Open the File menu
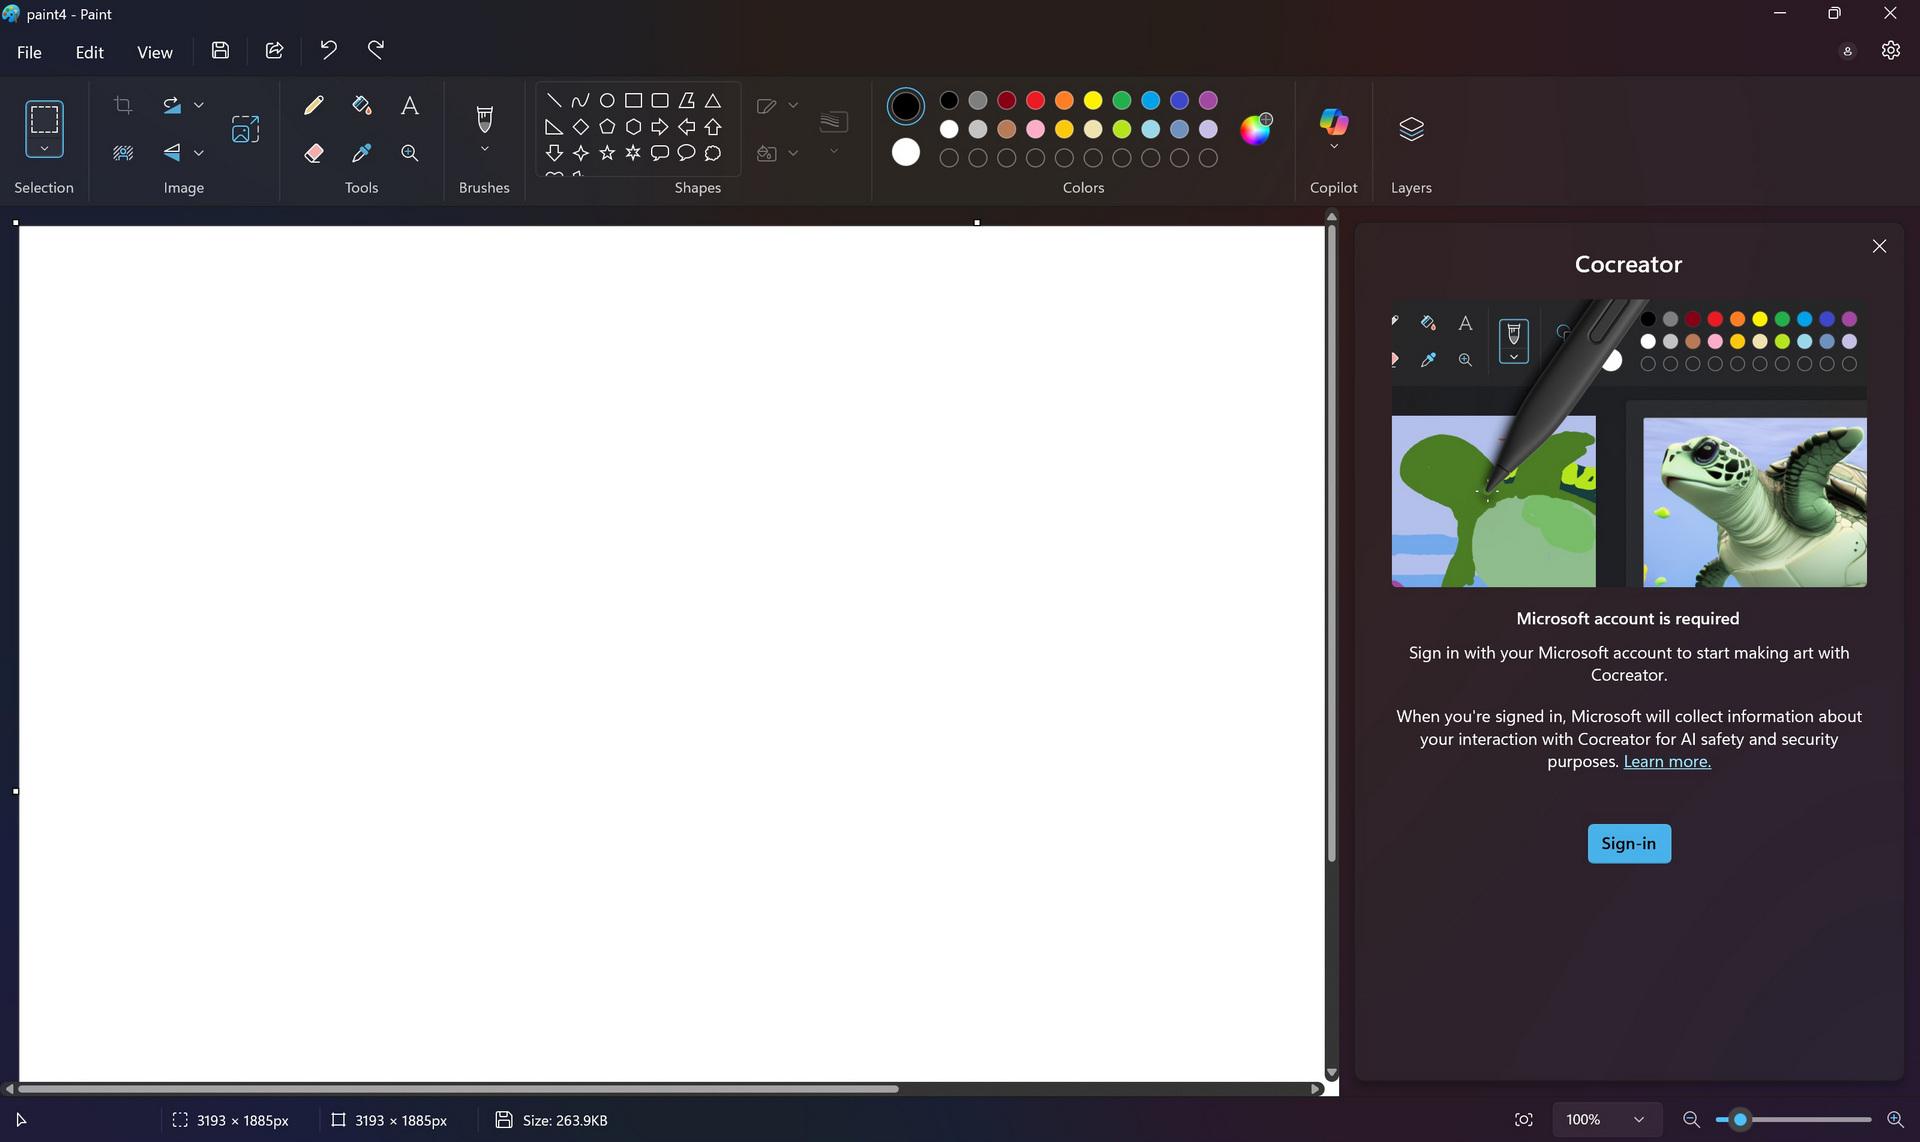This screenshot has width=1920, height=1142. (x=29, y=52)
